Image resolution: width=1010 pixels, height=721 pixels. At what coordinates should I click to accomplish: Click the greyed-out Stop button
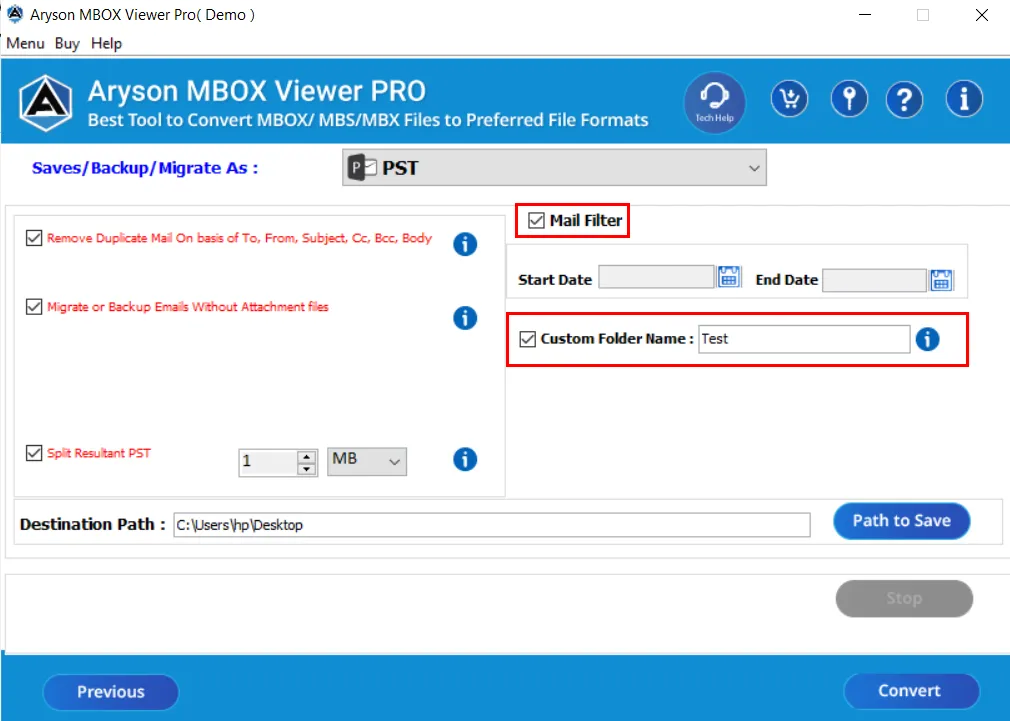pos(904,599)
